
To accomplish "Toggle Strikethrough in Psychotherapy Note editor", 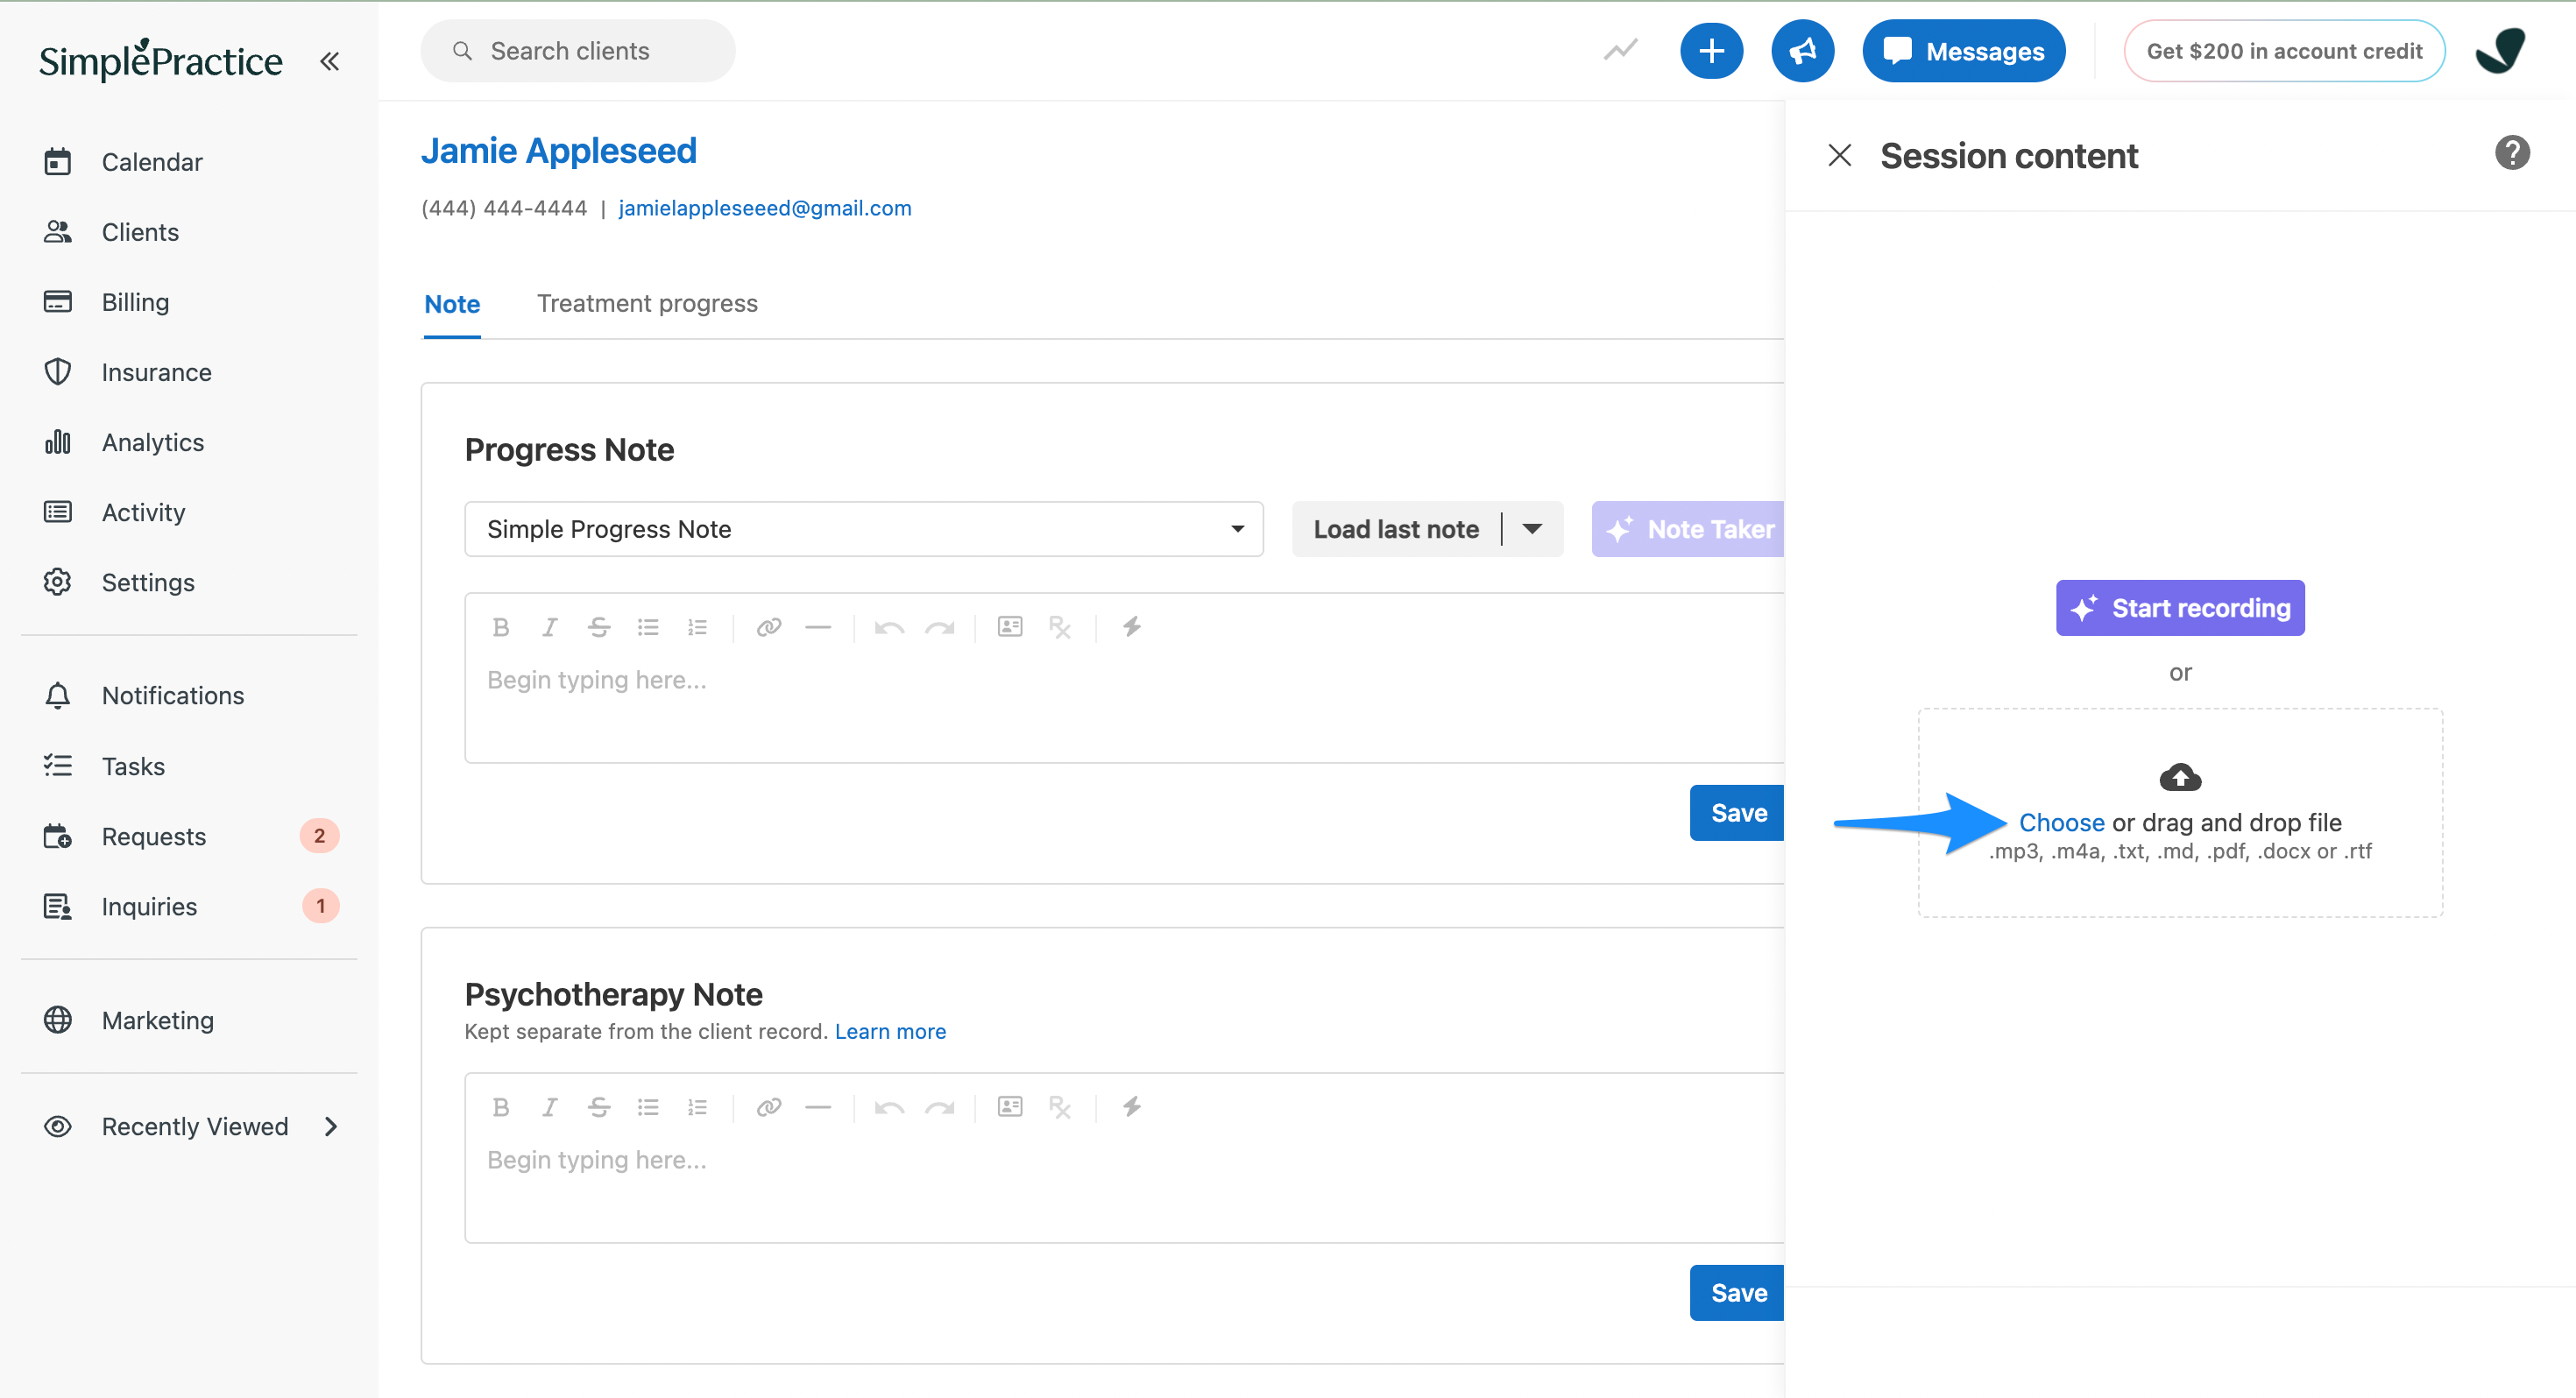I will pyautogui.click(x=599, y=1107).
